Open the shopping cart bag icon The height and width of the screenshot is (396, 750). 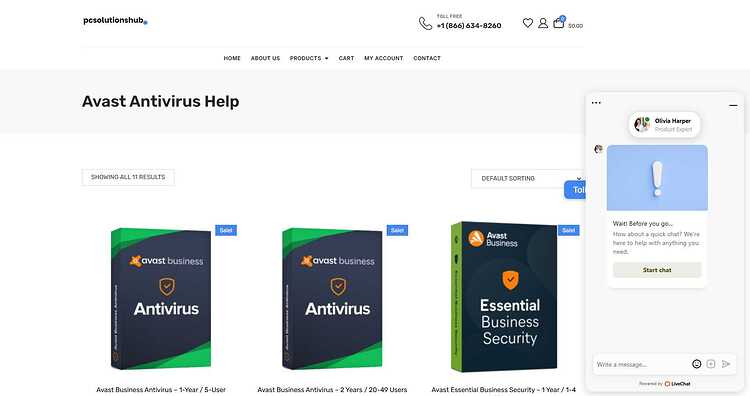click(x=559, y=22)
